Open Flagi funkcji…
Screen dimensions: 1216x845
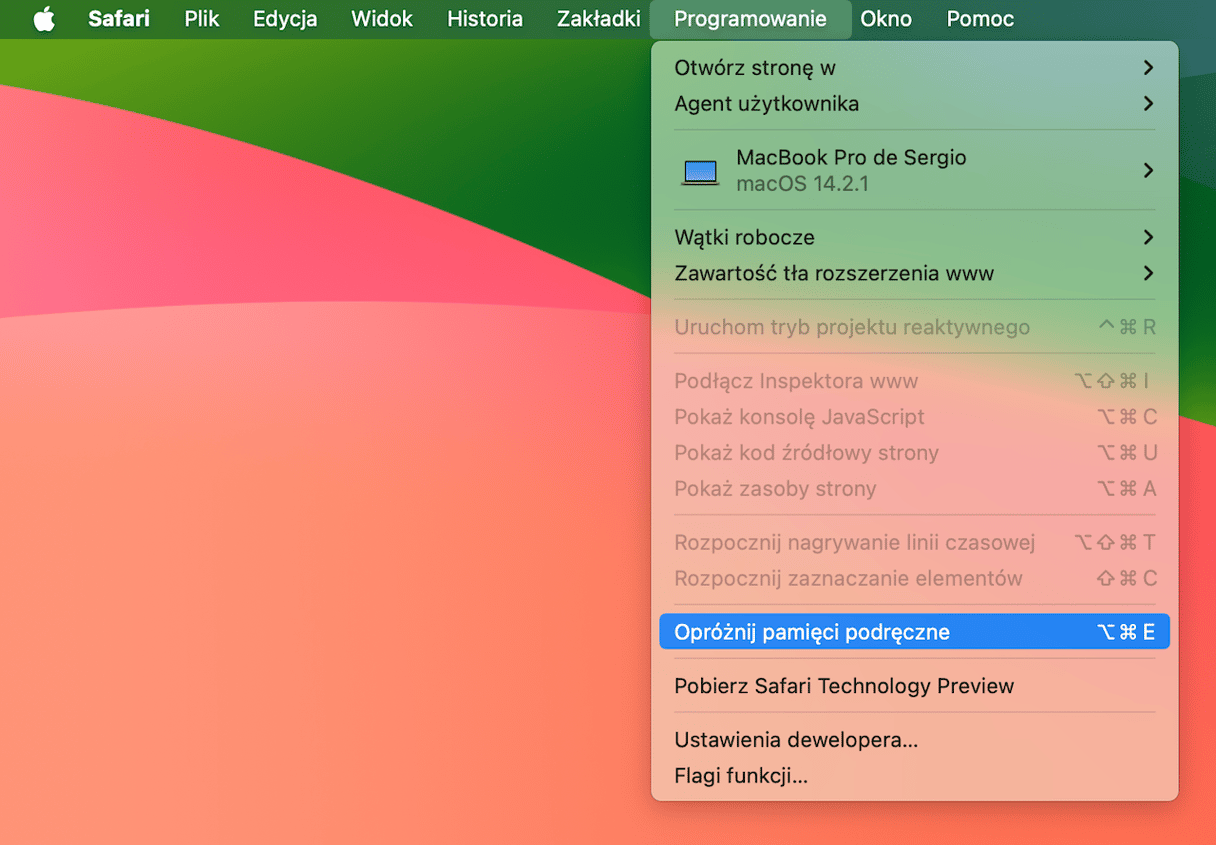pos(914,776)
